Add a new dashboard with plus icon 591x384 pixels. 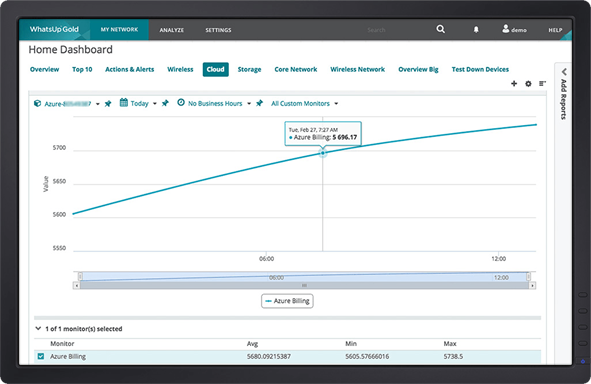coord(514,83)
